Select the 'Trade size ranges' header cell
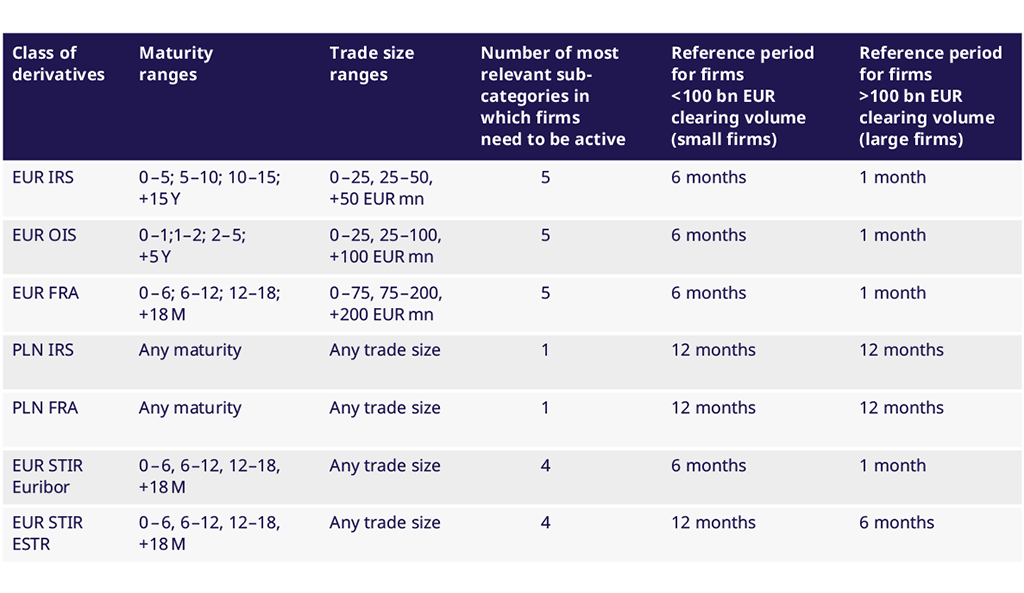 pos(371,63)
